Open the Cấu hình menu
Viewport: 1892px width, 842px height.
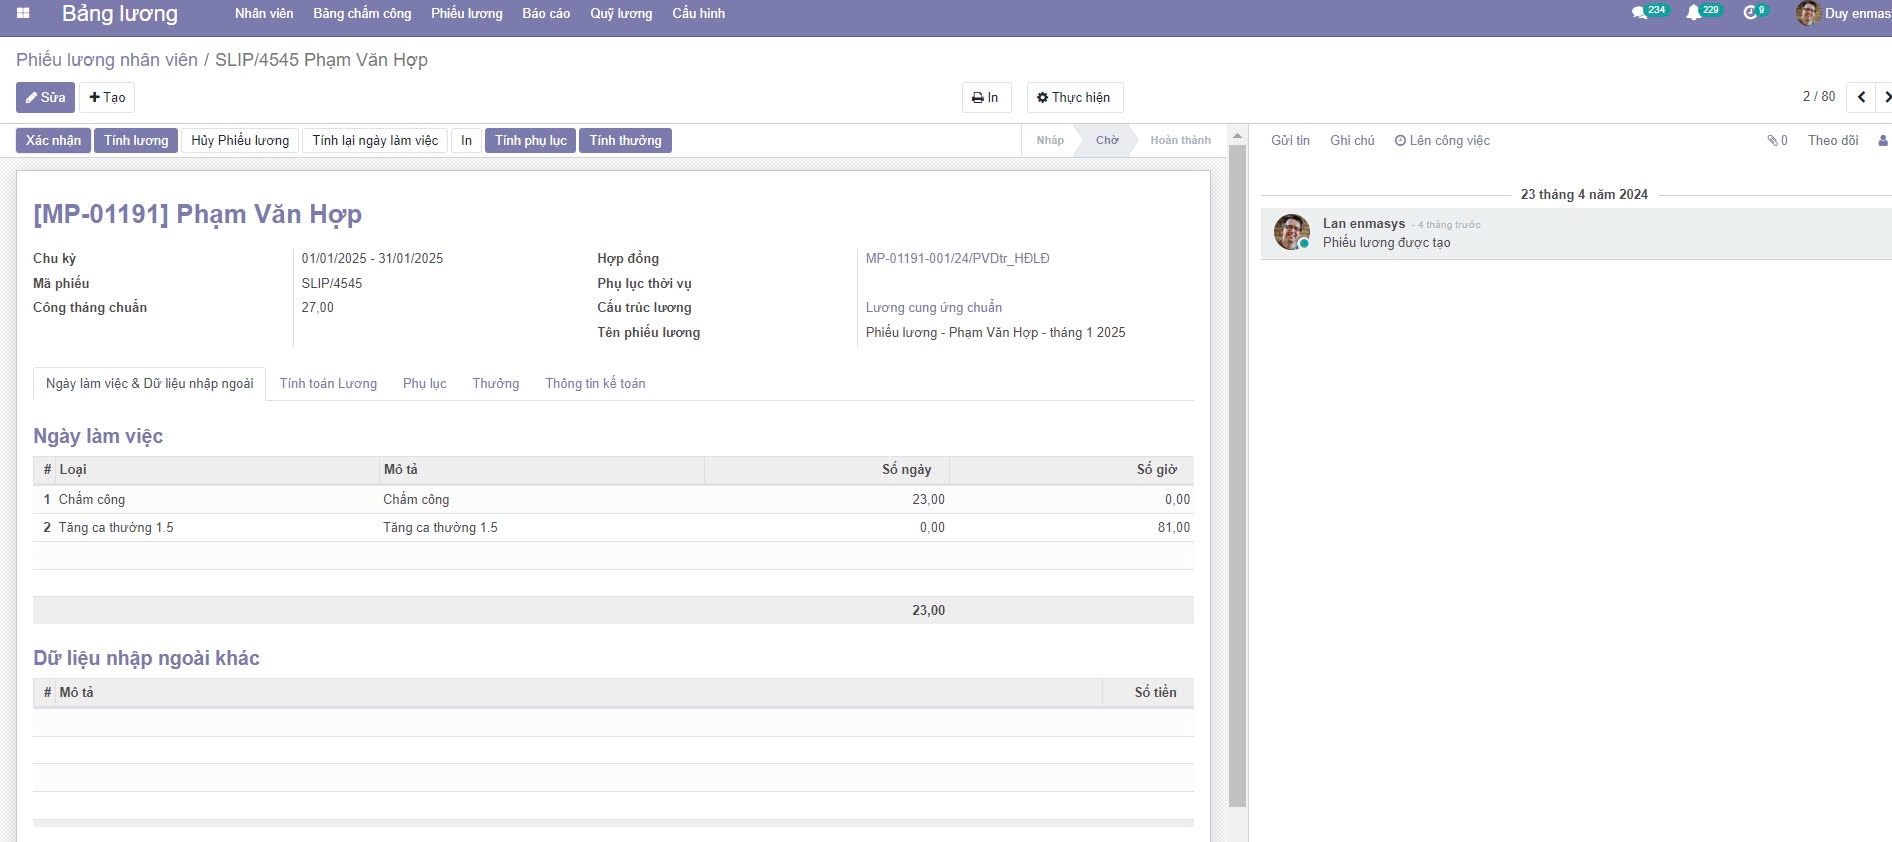pyautogui.click(x=698, y=13)
